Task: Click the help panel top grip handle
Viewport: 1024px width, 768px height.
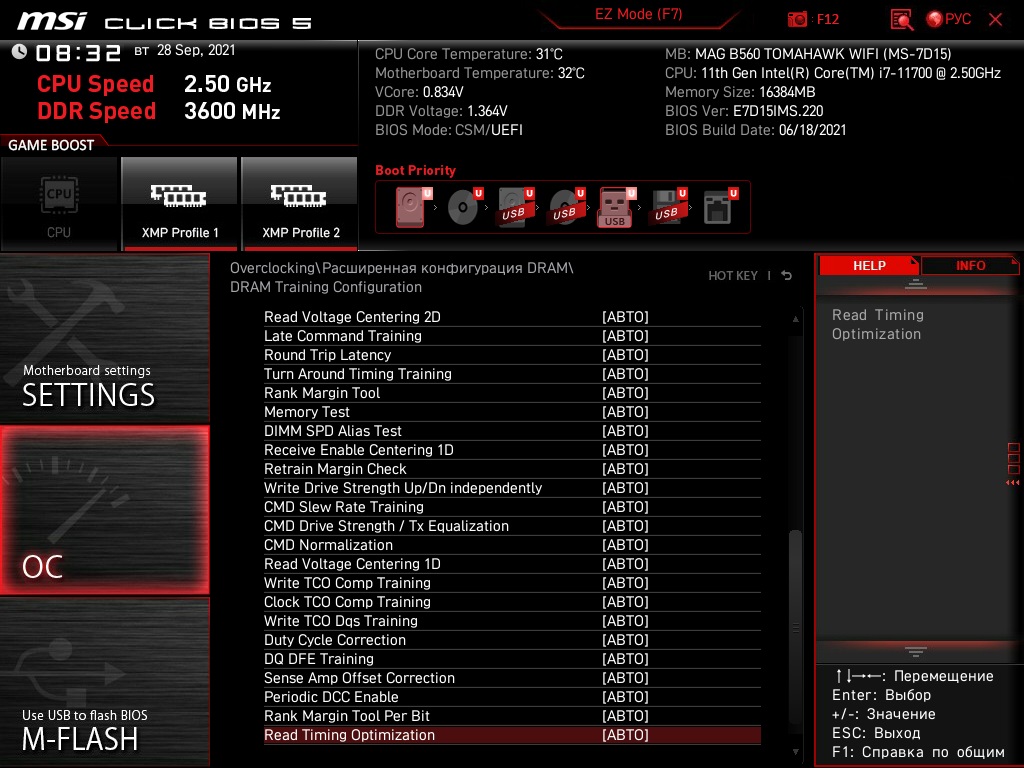Action: 916,283
